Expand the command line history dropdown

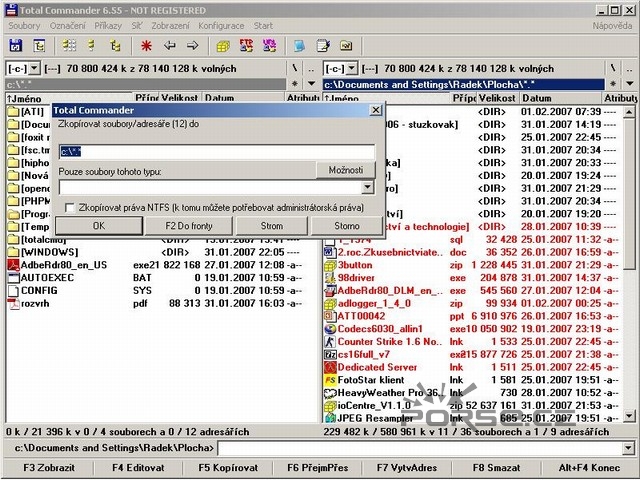tap(629, 449)
